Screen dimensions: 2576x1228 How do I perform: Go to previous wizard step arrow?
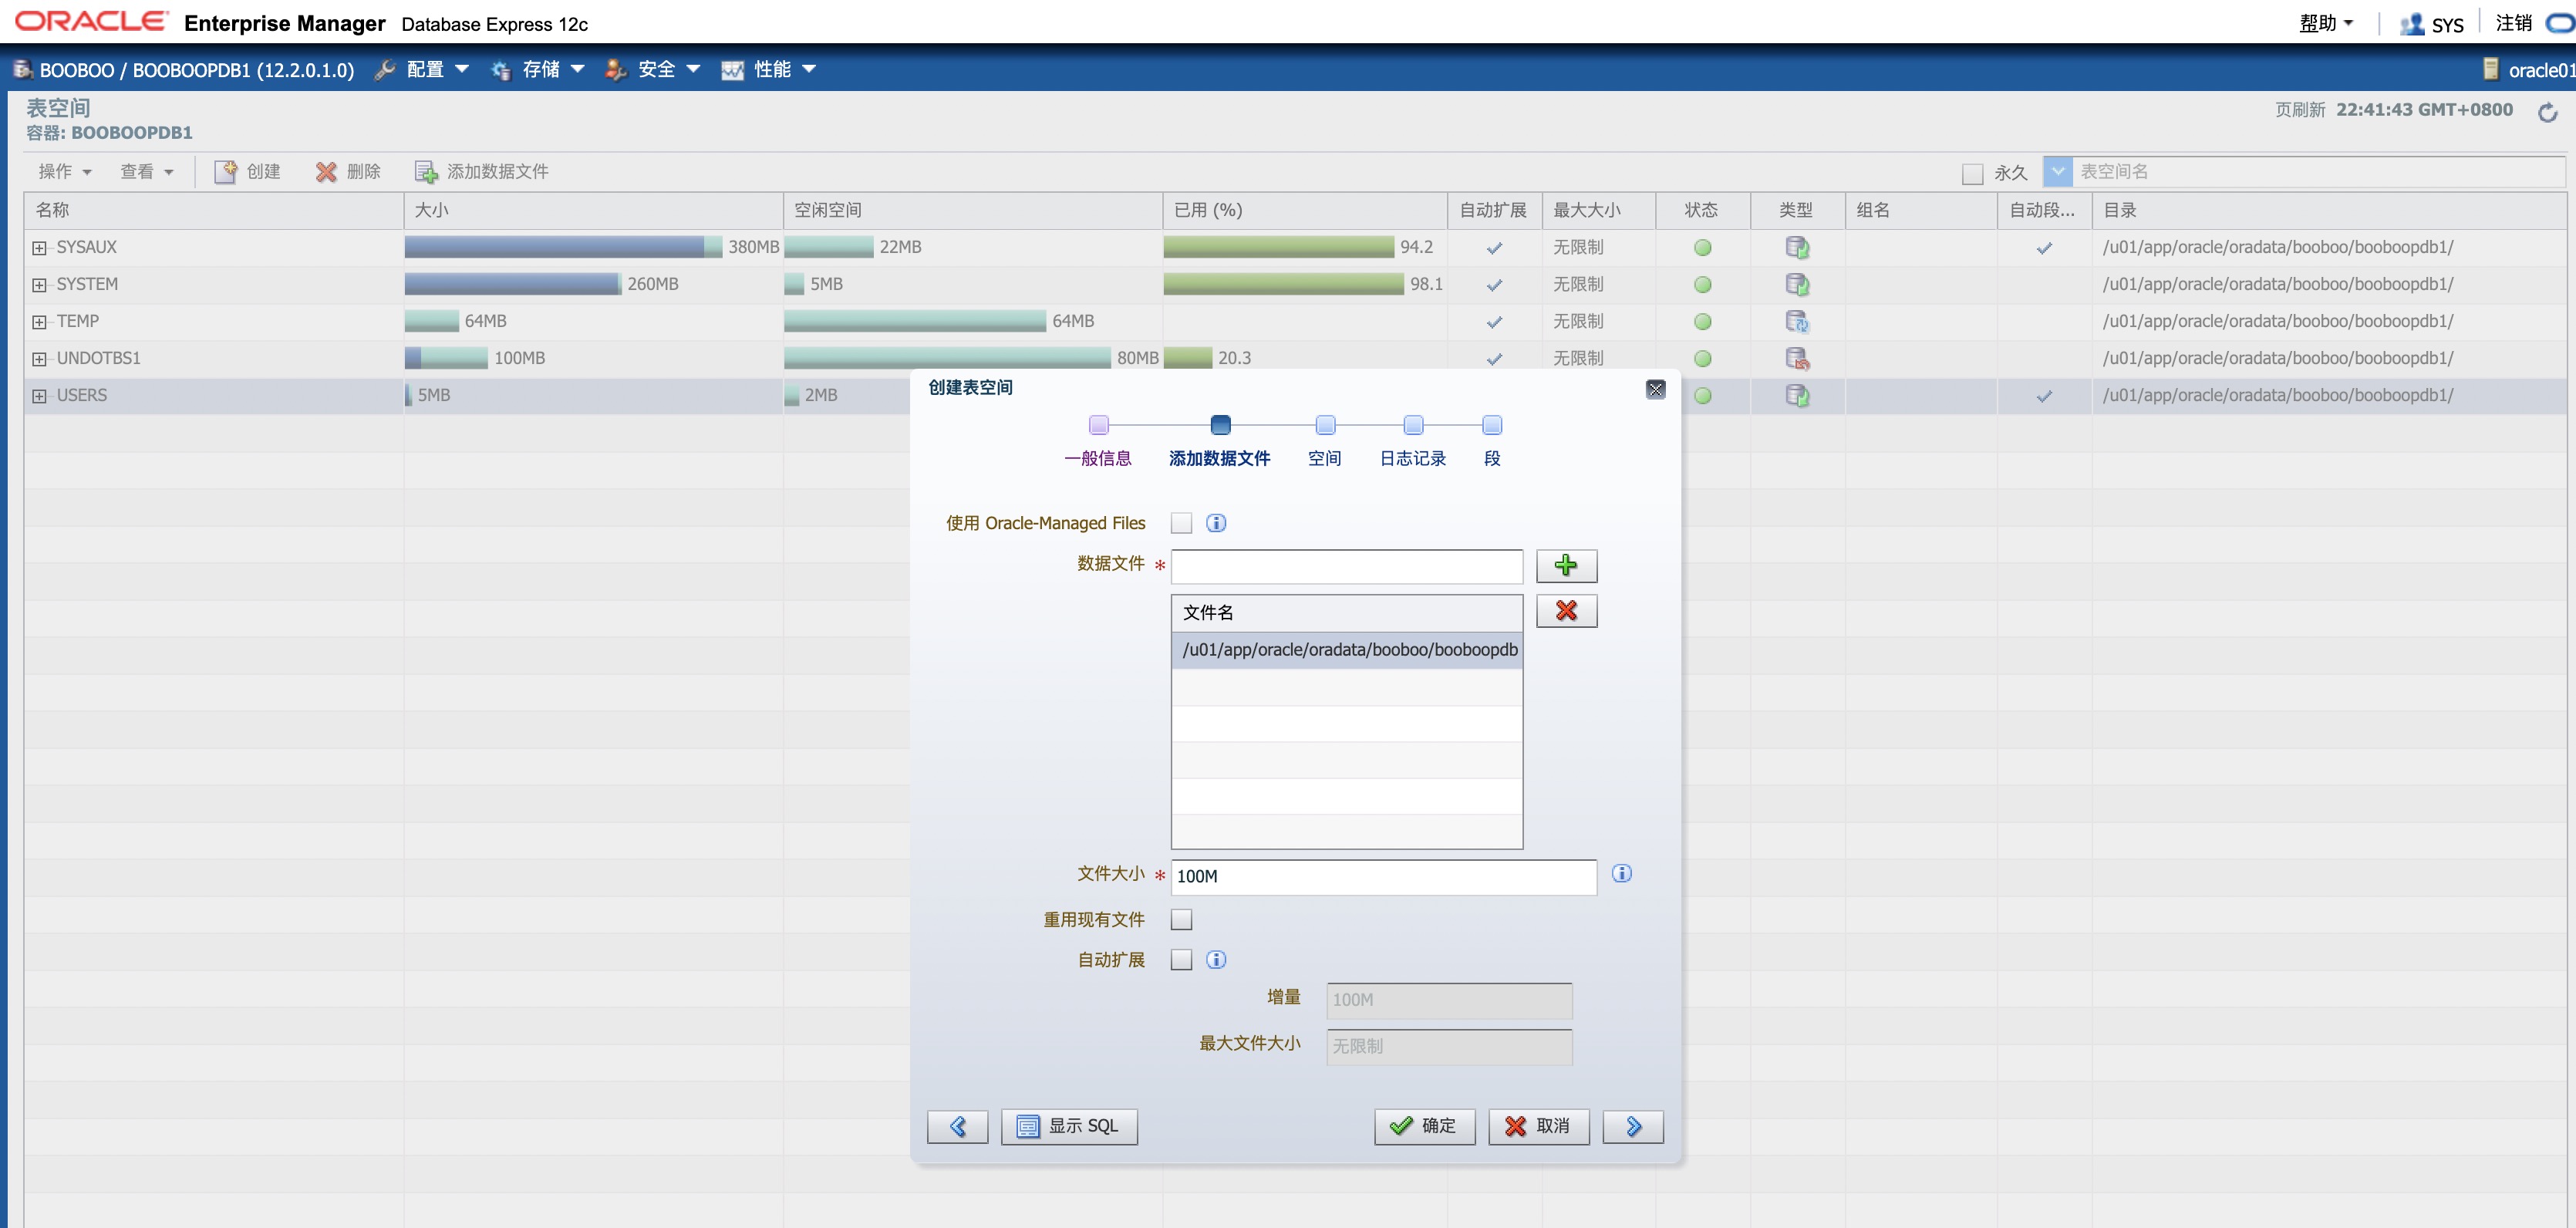pyautogui.click(x=957, y=1126)
